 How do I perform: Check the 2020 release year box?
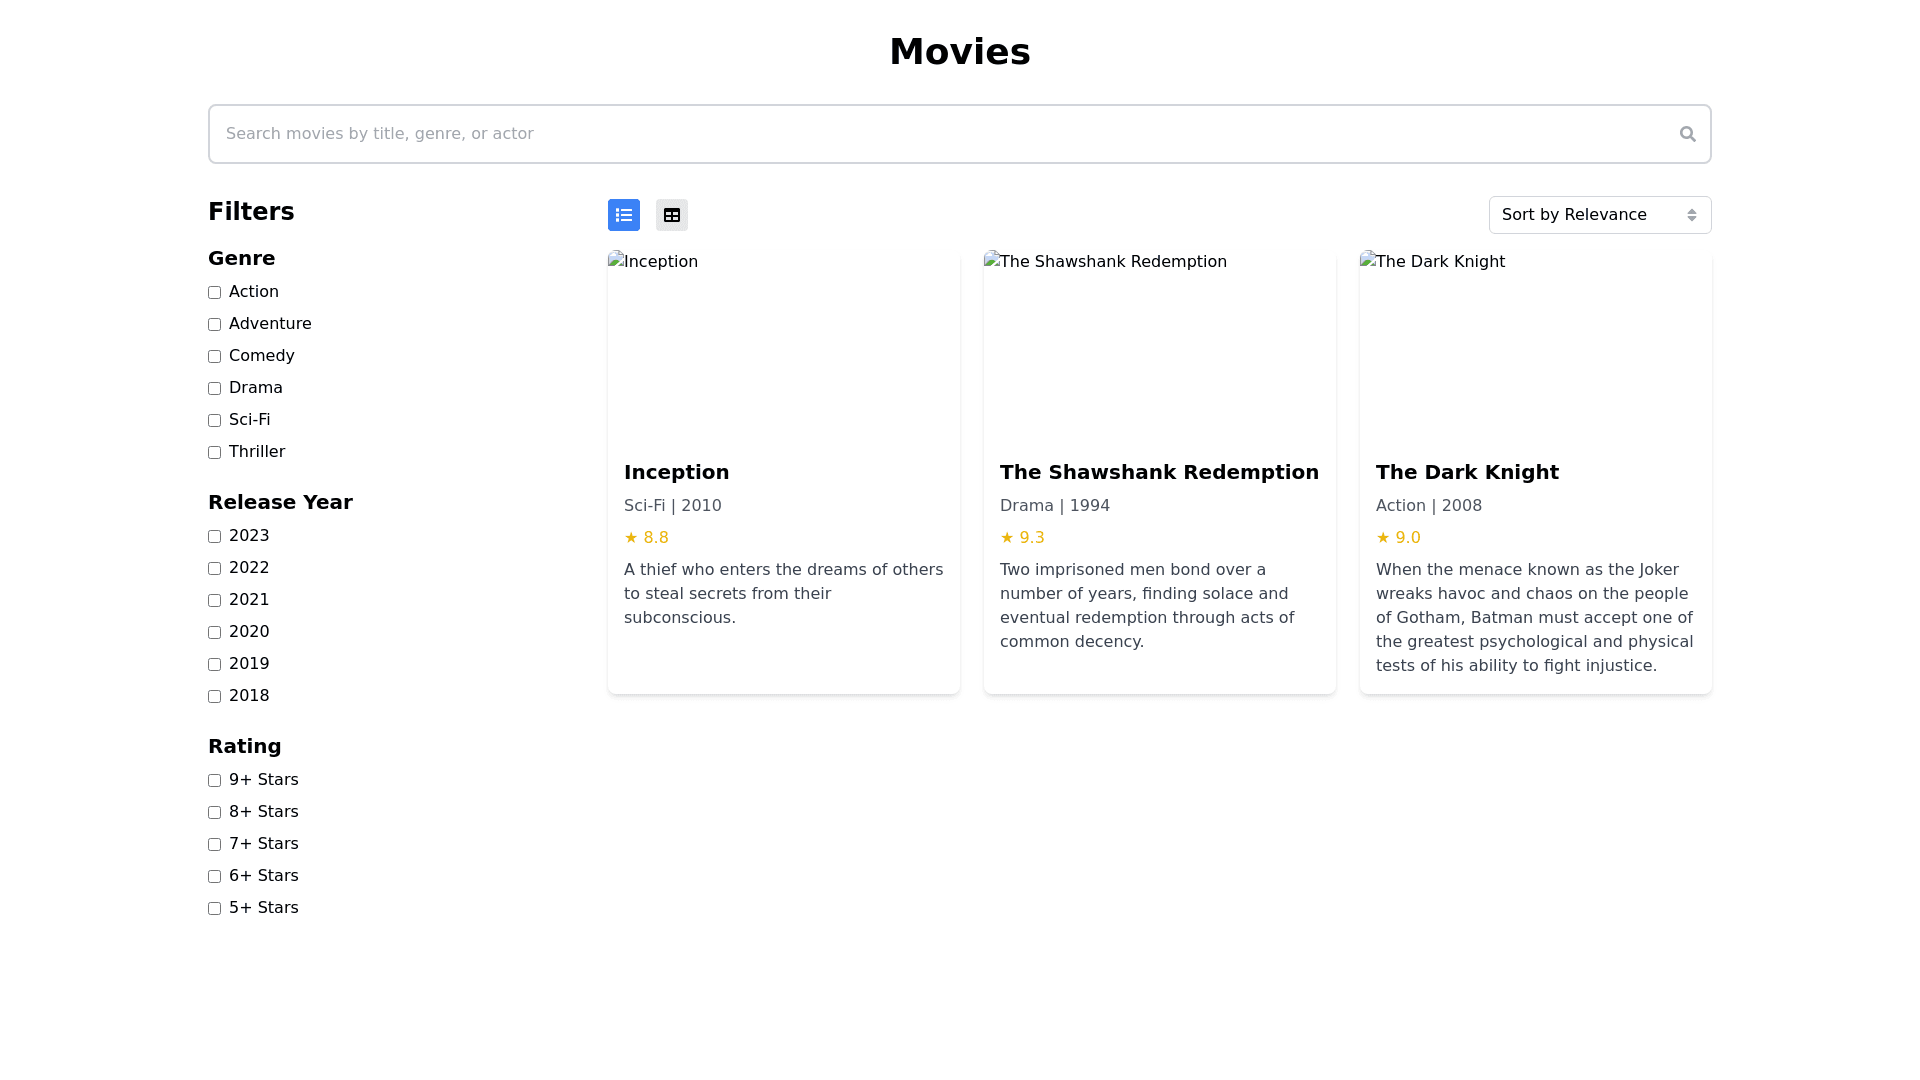(x=215, y=633)
